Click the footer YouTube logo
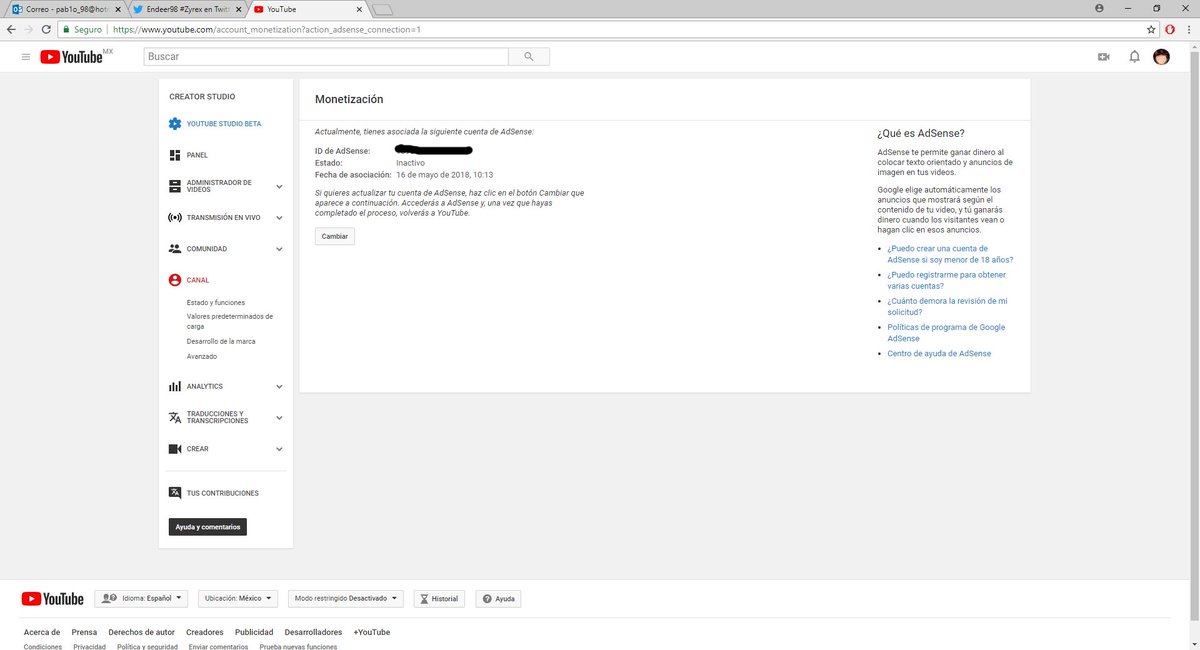Screen dimensions: 1200x650 click(x=52, y=598)
